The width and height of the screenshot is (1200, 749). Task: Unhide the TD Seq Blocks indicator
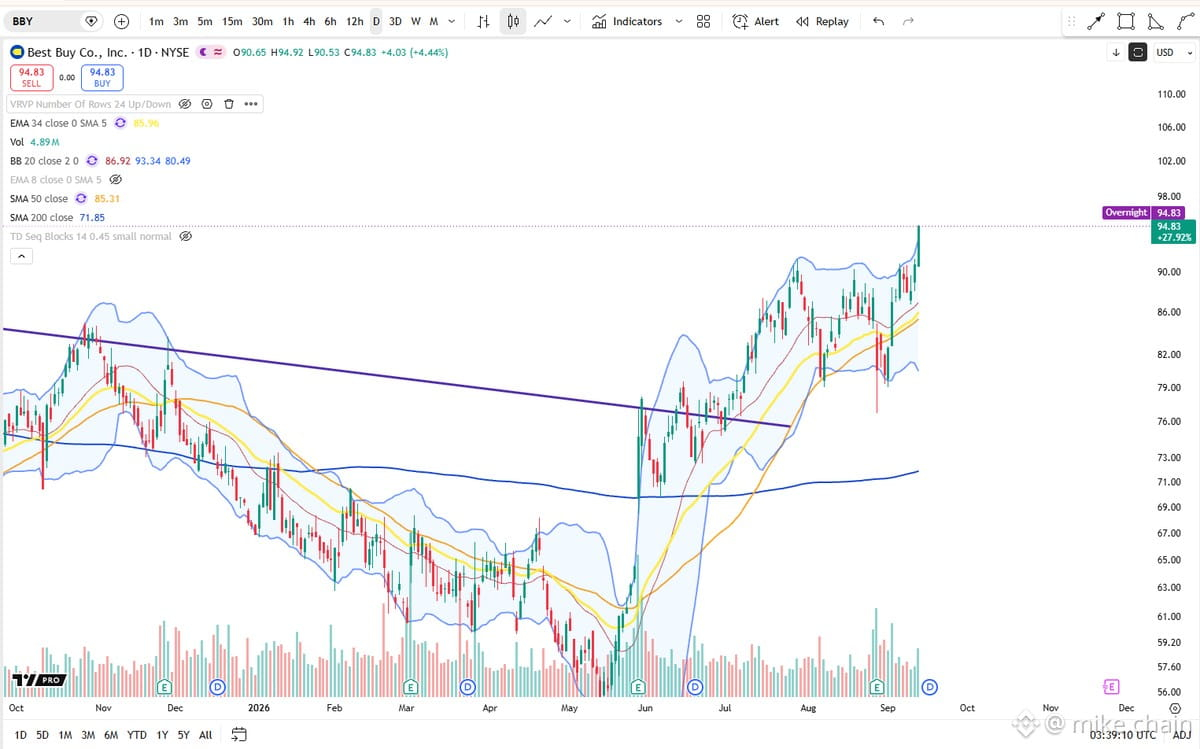(183, 237)
